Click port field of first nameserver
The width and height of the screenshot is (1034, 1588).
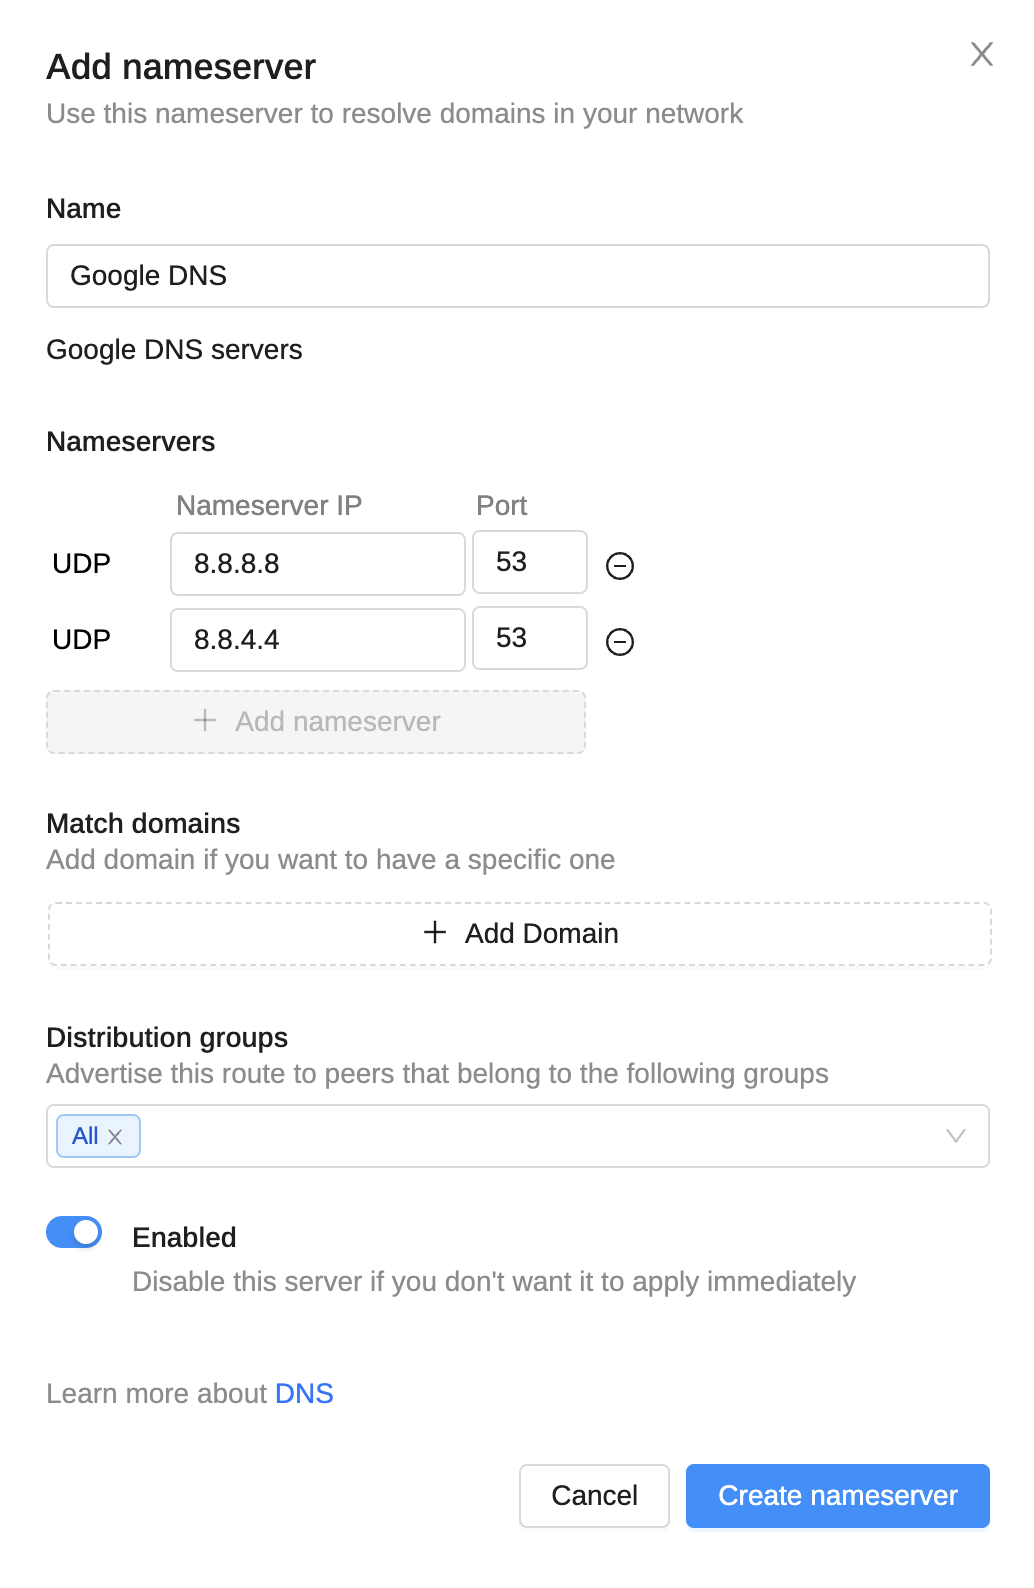coord(529,562)
